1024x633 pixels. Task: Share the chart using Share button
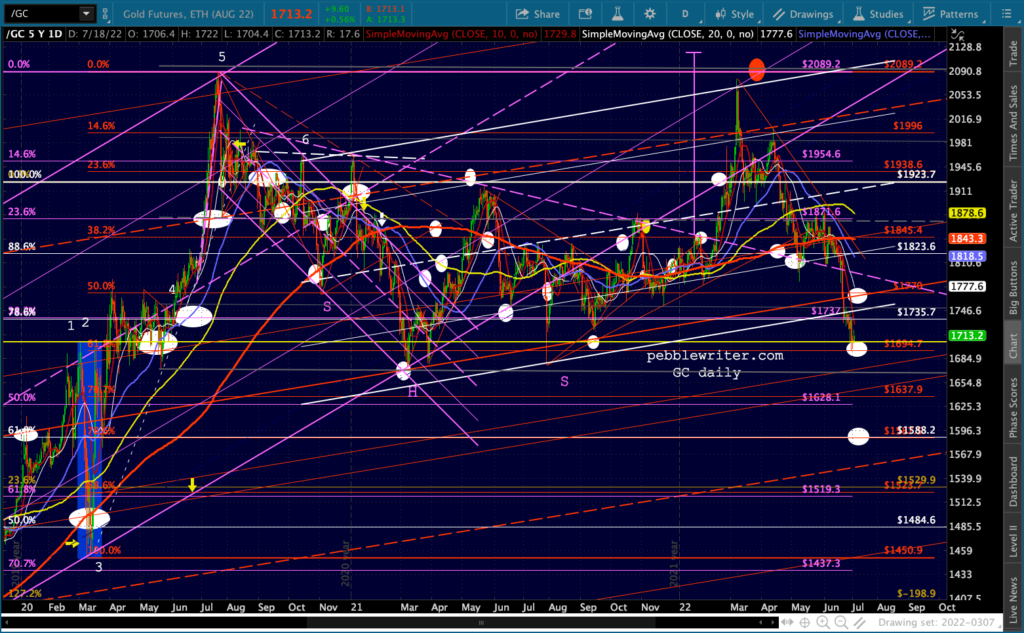coord(538,14)
